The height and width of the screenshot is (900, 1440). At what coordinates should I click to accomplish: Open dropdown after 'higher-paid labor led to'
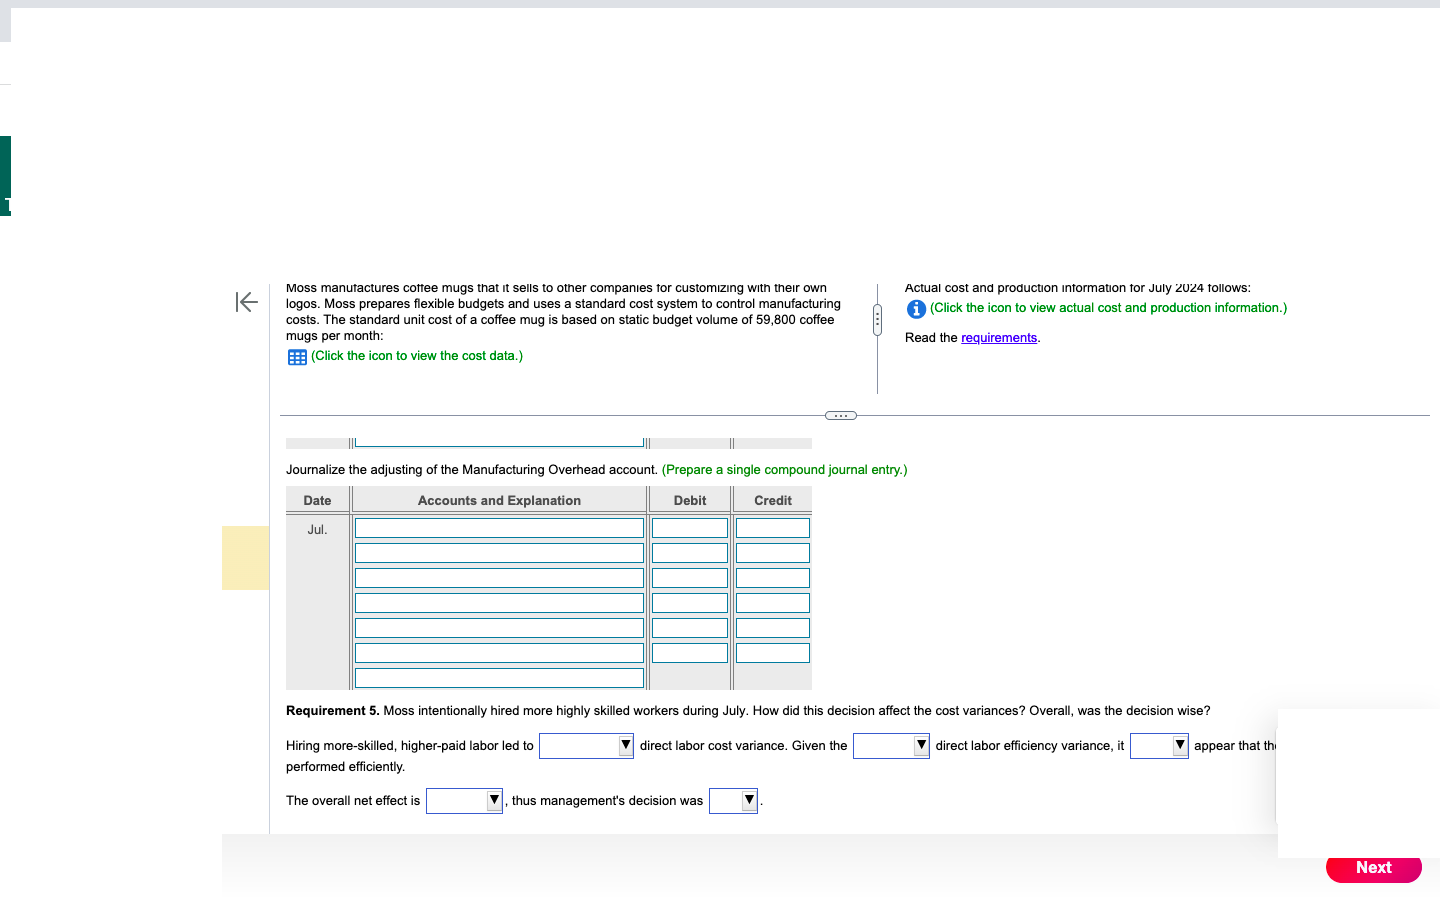click(x=586, y=746)
